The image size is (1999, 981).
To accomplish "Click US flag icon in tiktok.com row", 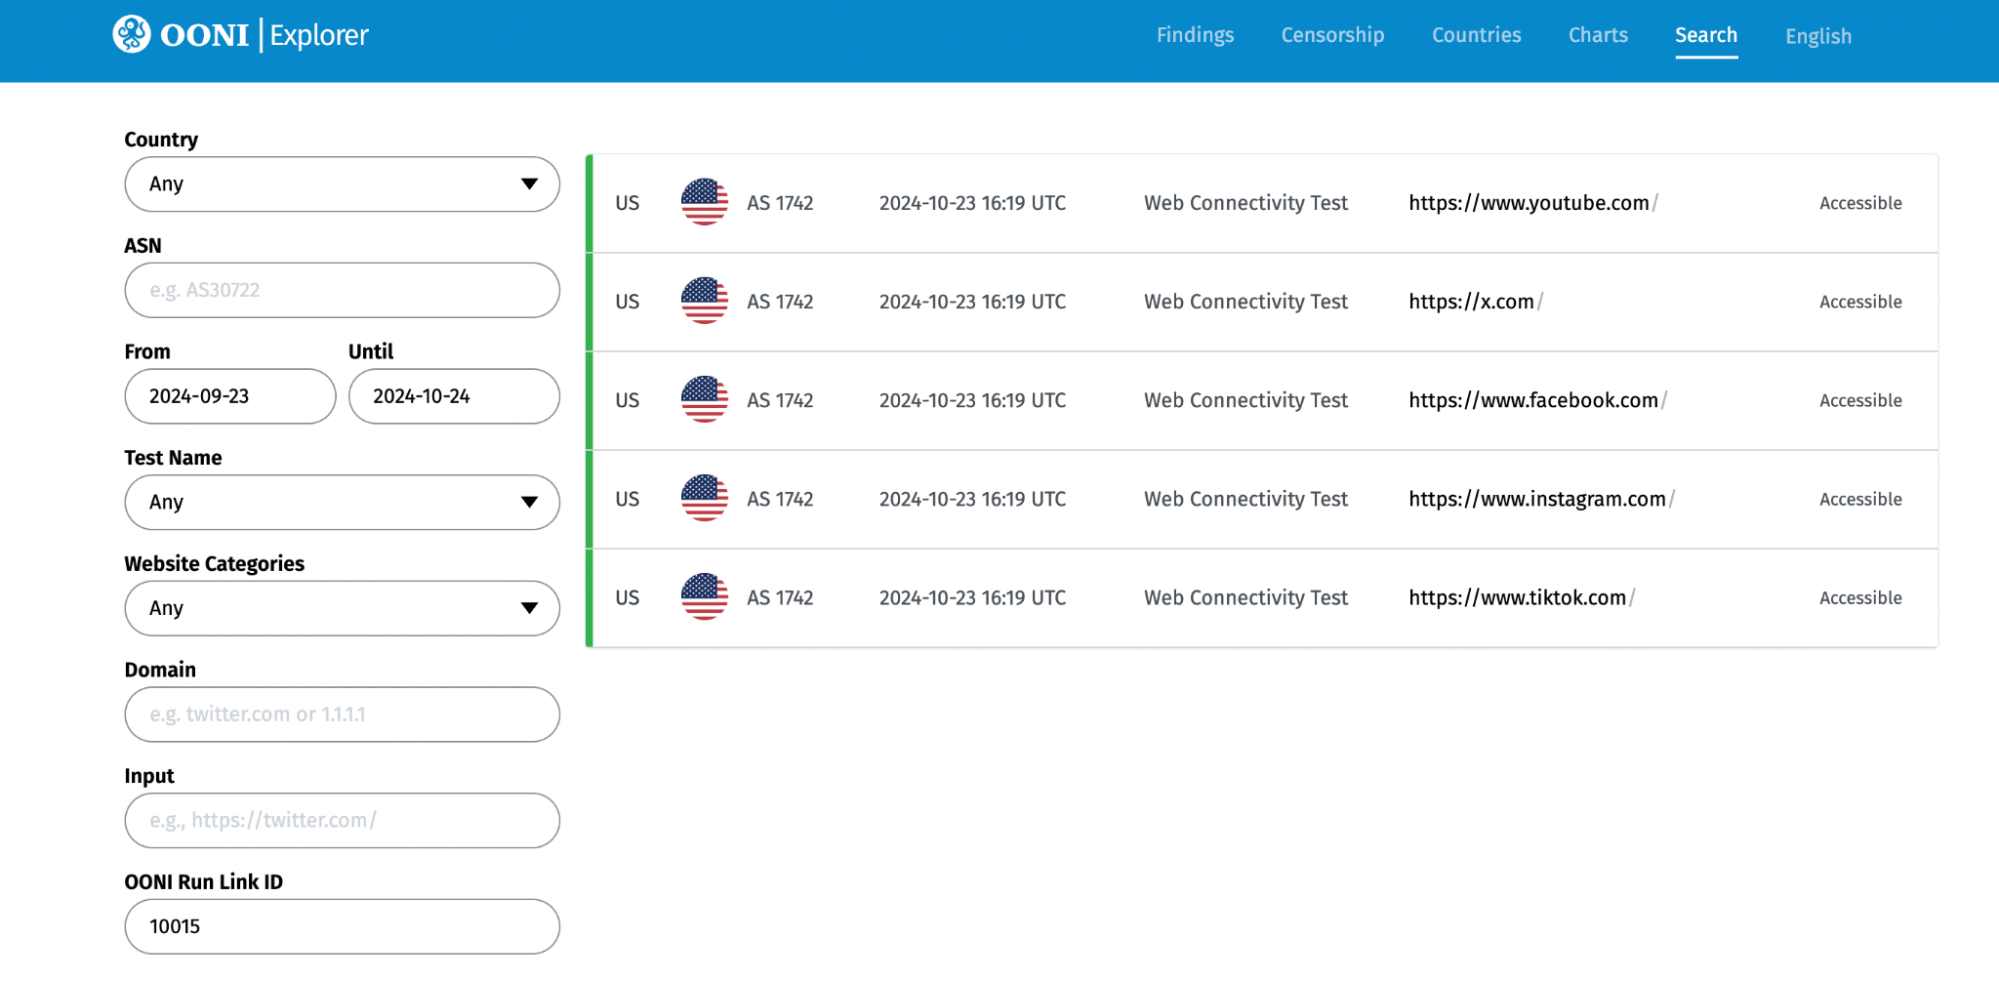I will tap(704, 597).
